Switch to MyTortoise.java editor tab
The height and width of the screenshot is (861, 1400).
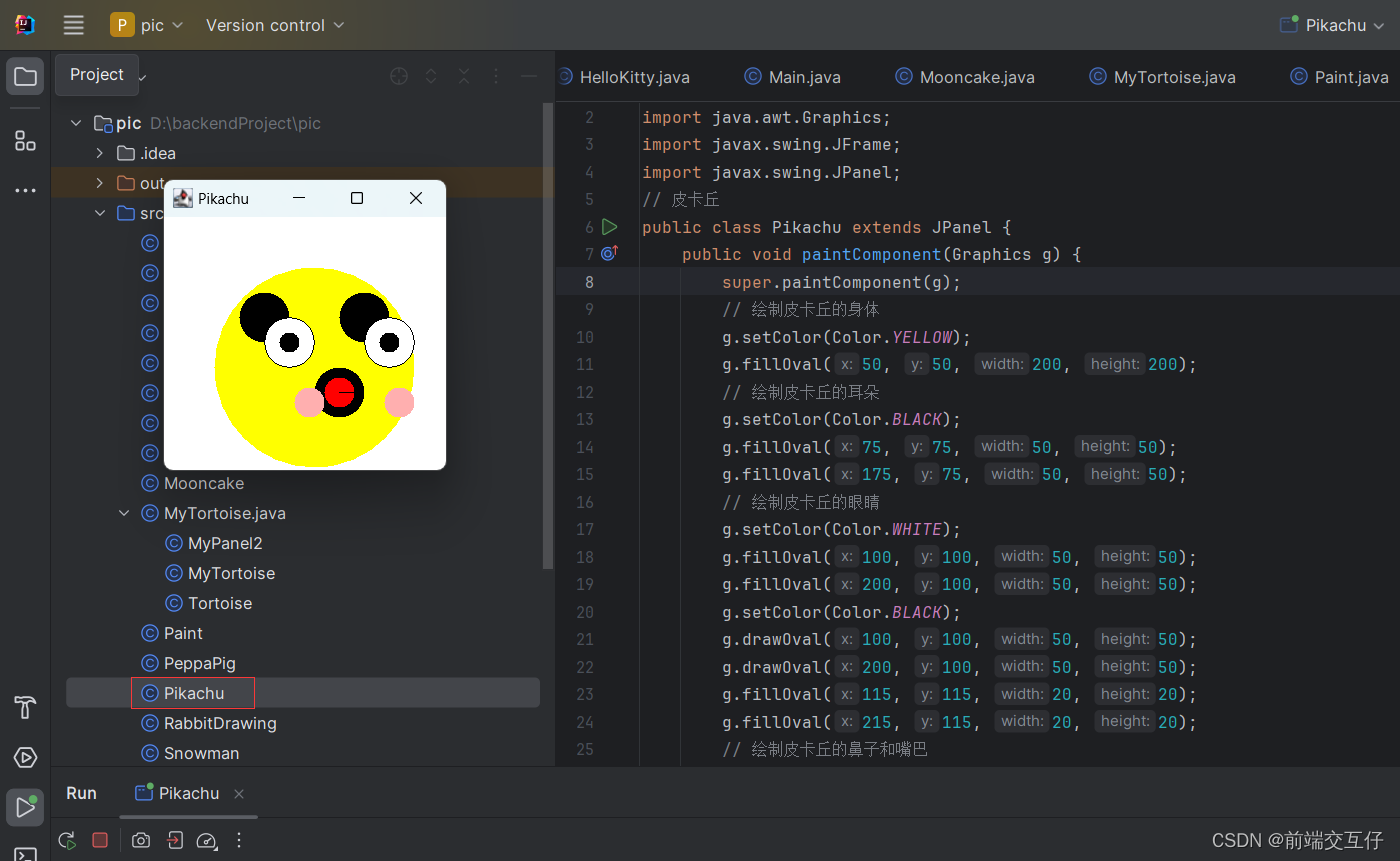tap(1162, 77)
